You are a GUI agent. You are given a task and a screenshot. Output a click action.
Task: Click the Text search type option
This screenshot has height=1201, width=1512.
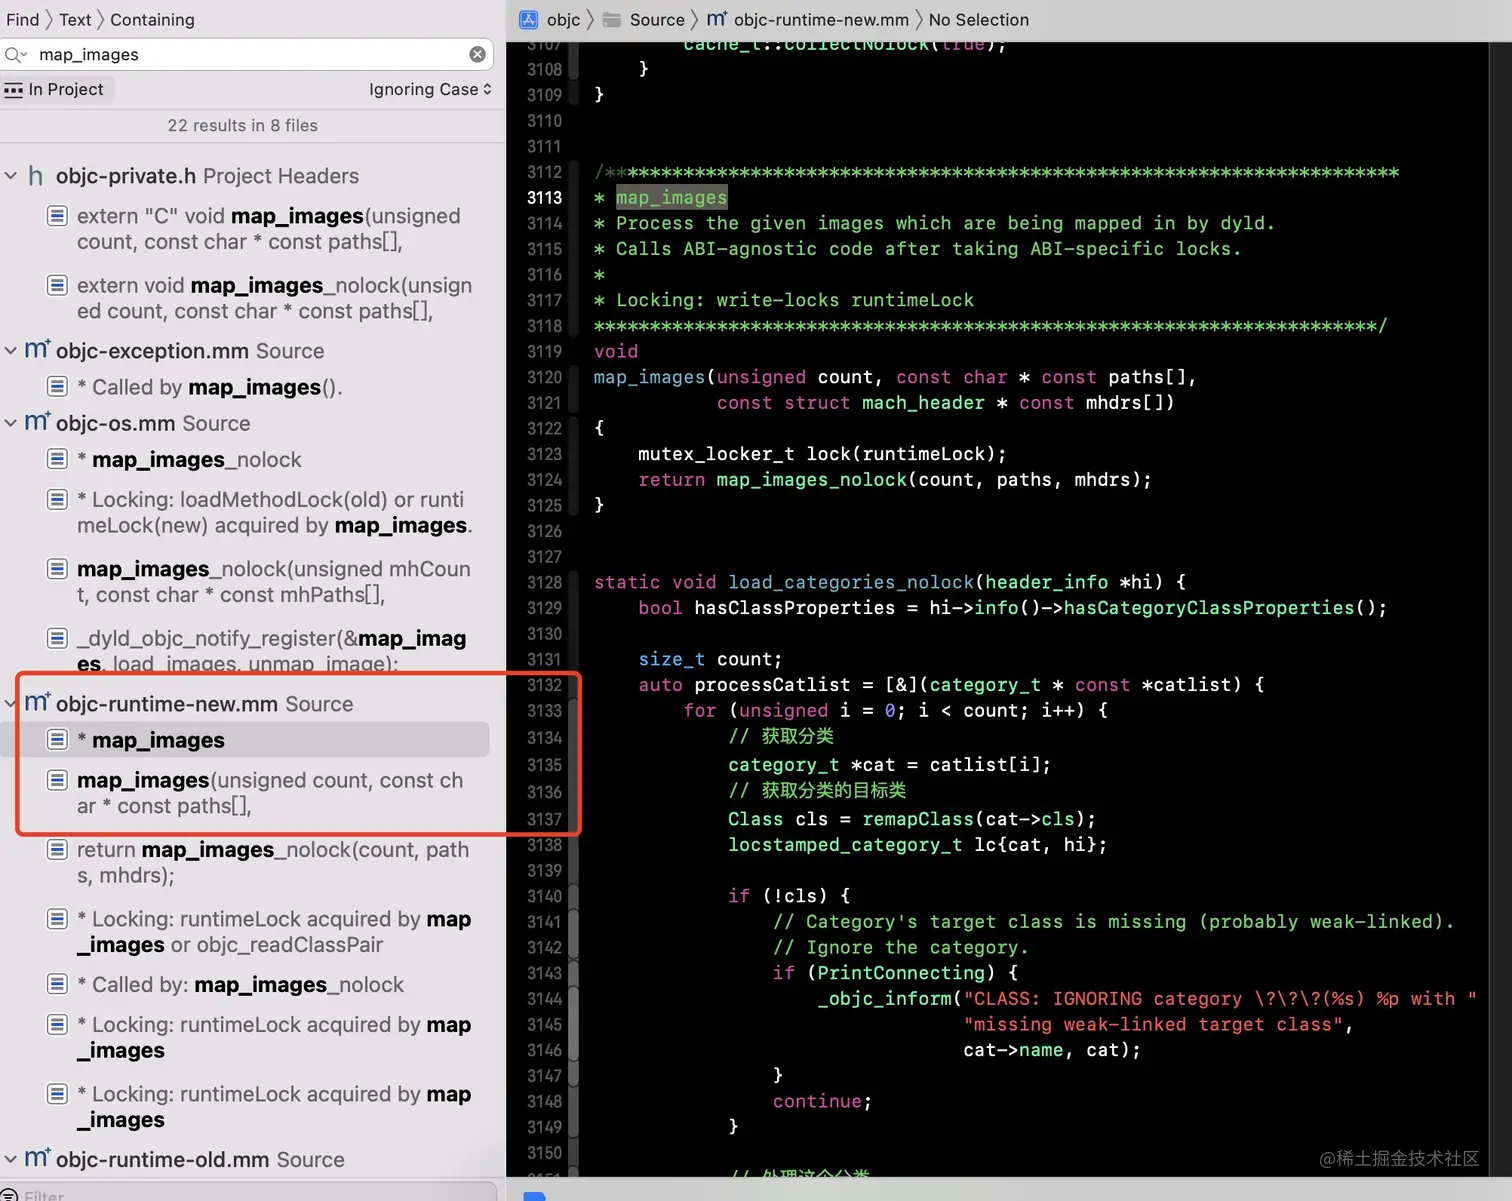[75, 20]
